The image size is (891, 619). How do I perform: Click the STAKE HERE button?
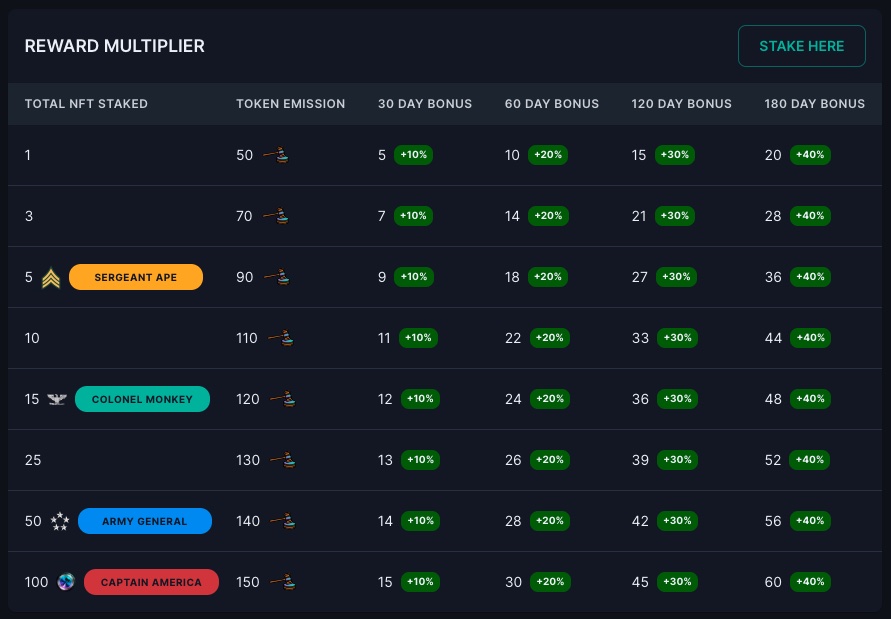tap(801, 46)
